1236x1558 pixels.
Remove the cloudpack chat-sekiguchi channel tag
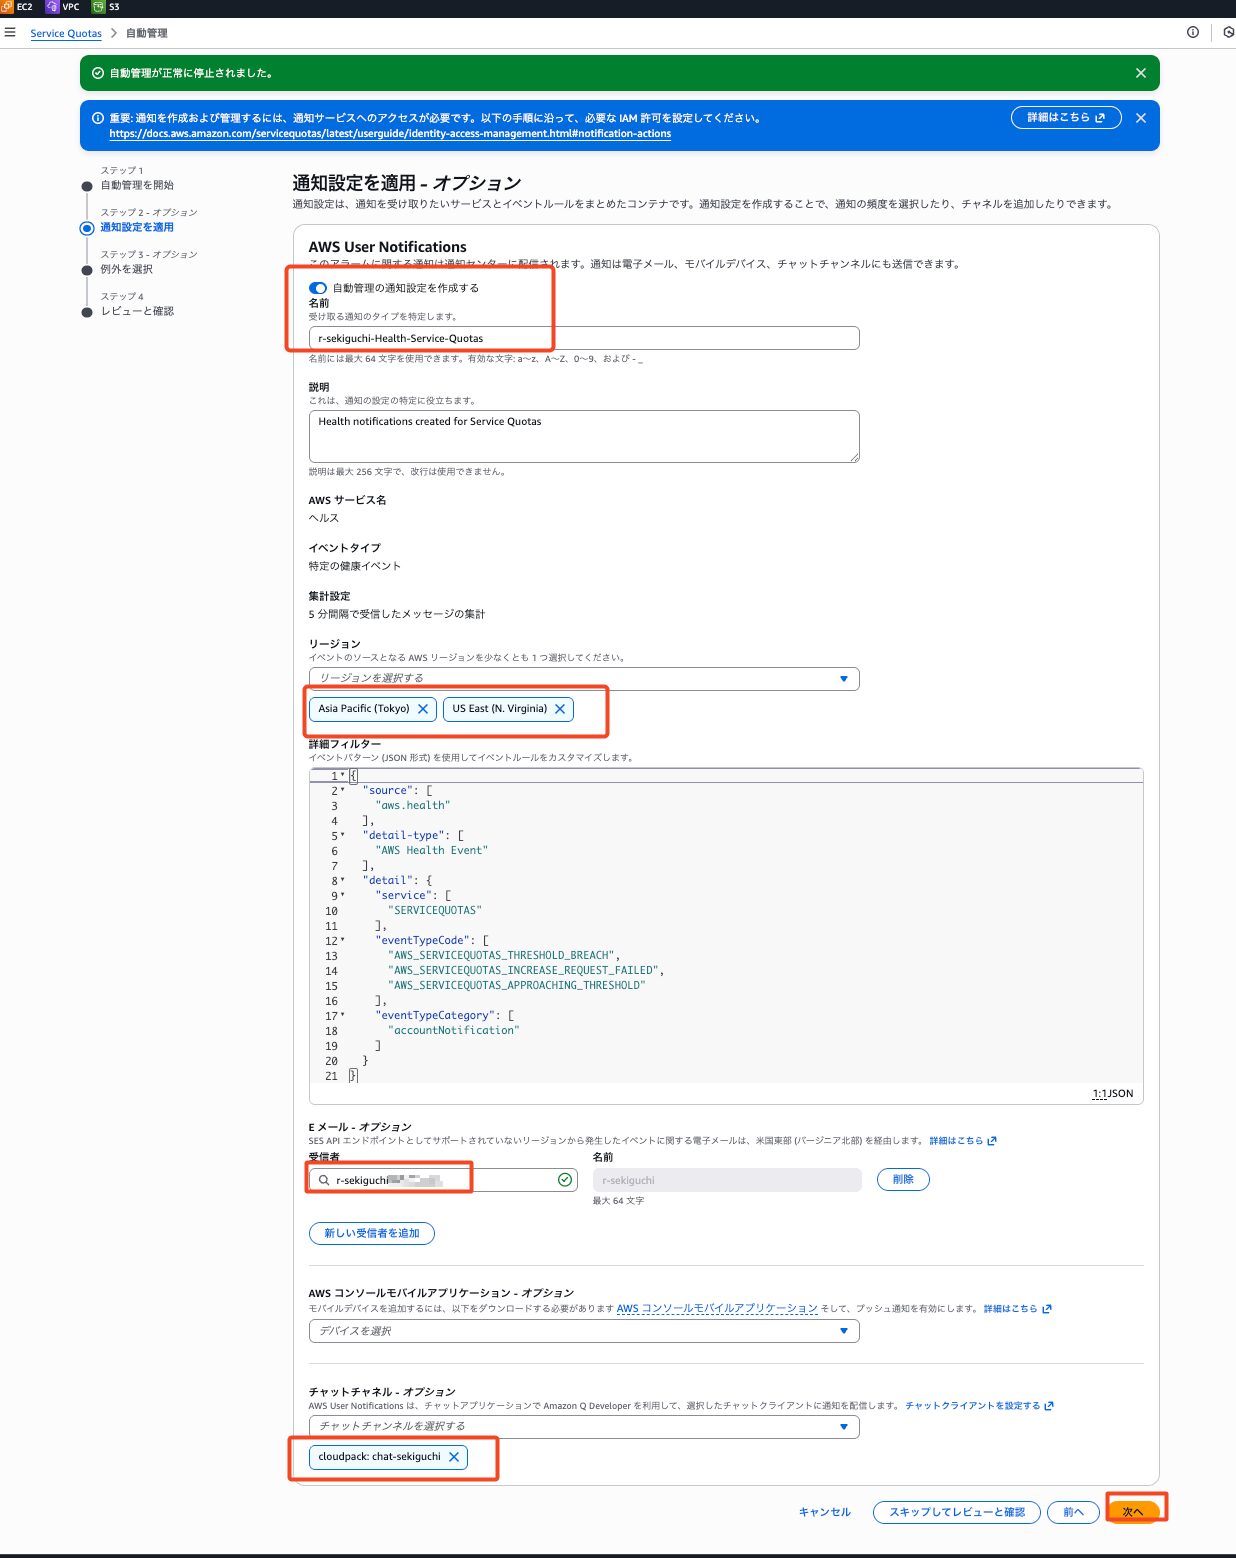point(454,1457)
